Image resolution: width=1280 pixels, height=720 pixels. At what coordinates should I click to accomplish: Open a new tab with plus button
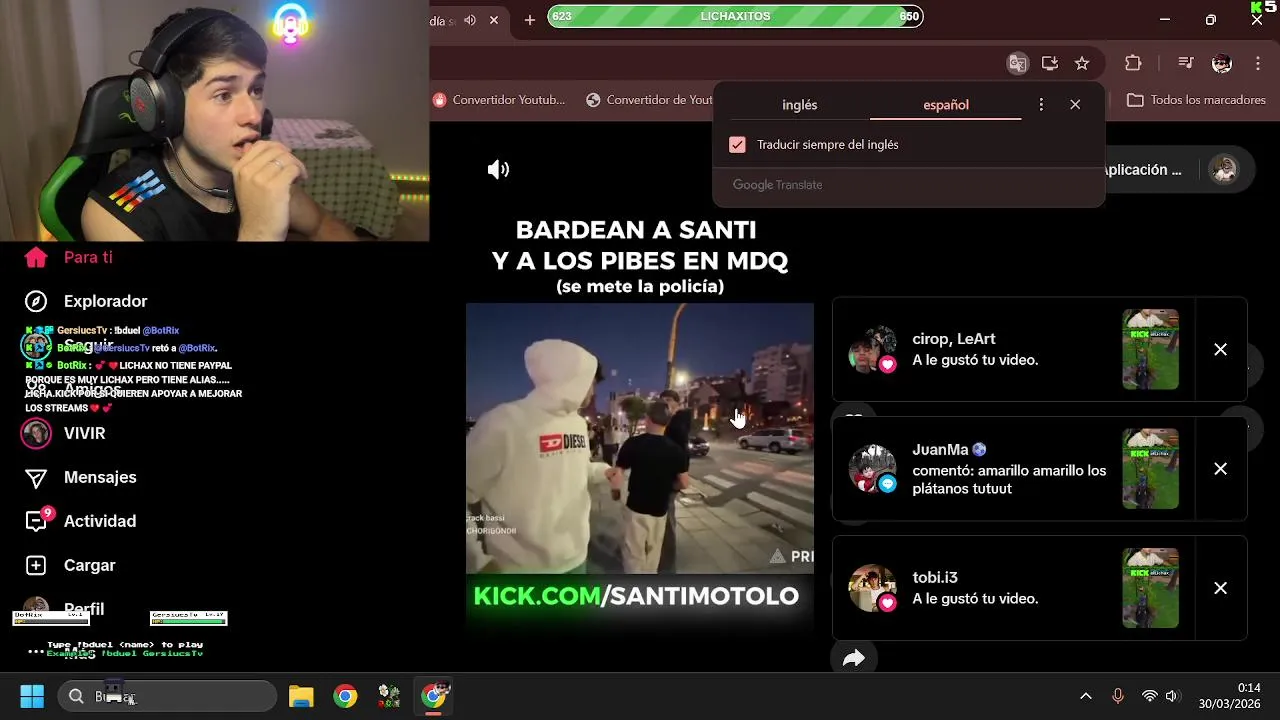click(530, 20)
